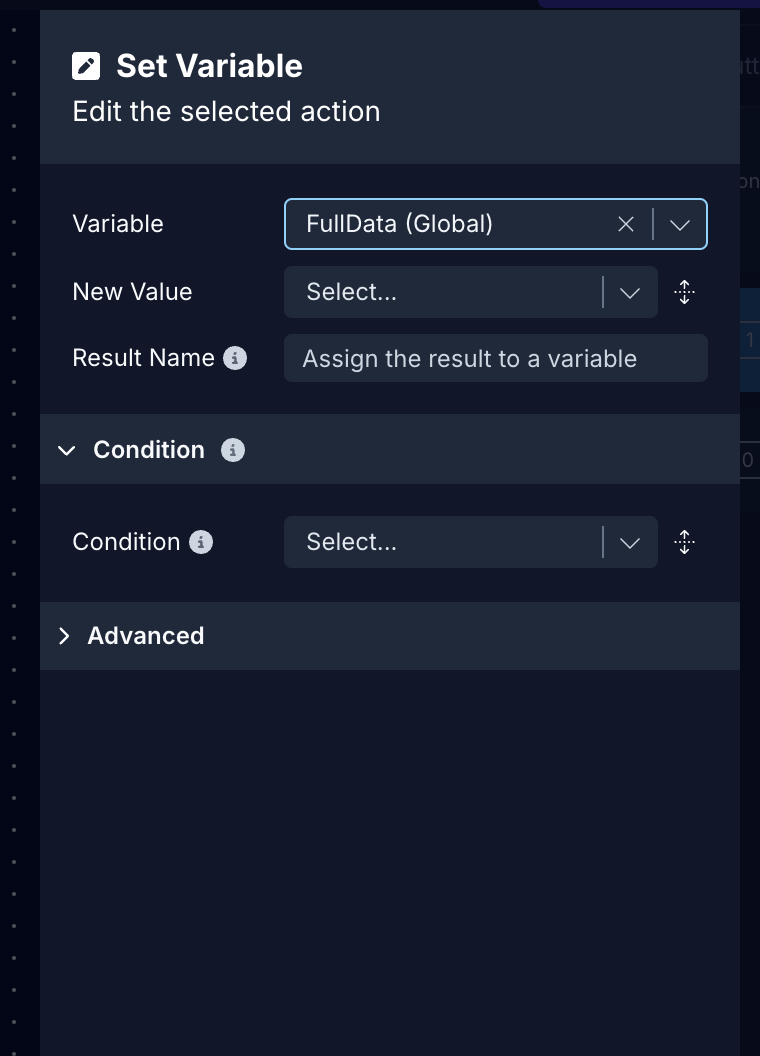760x1056 pixels.
Task: Click info icon beside Condition section header
Action: [233, 450]
